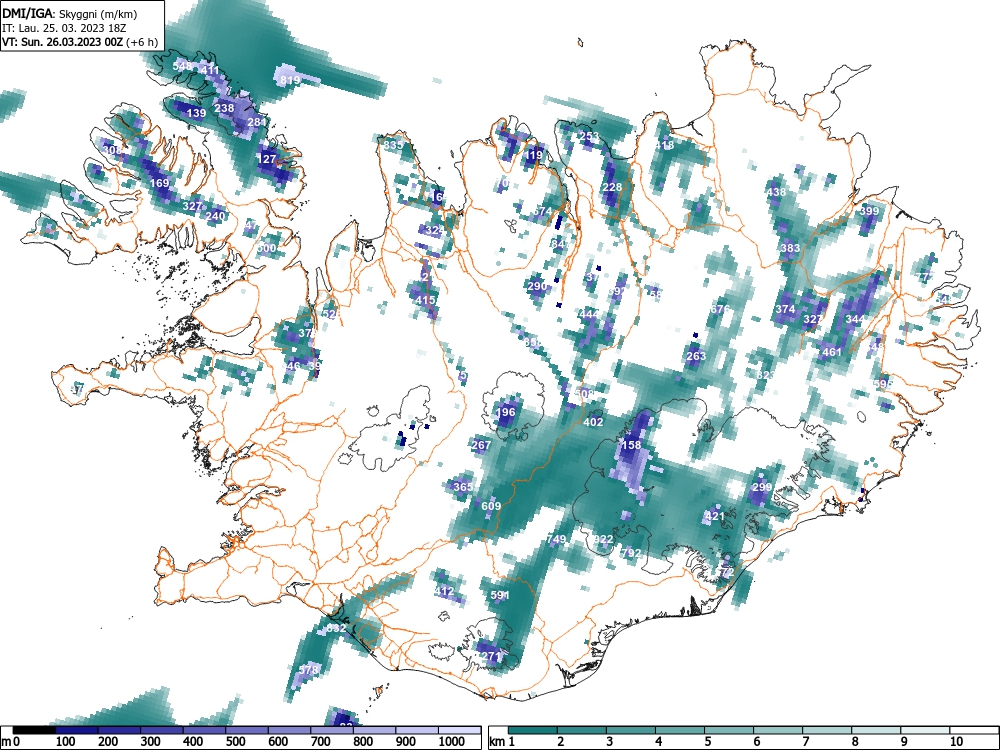
Task: Select the 344 map value
Action: [x=855, y=318]
